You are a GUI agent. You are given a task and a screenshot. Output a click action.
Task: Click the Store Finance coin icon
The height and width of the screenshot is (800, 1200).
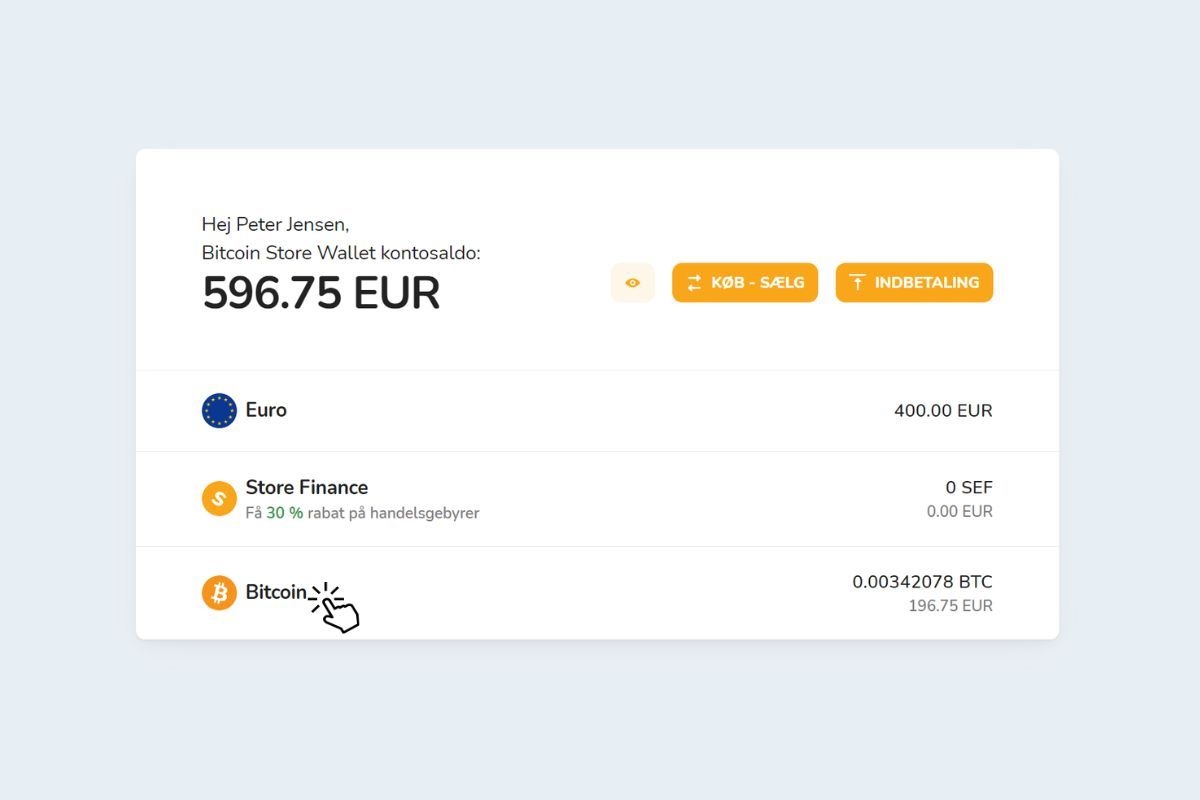[x=219, y=498]
